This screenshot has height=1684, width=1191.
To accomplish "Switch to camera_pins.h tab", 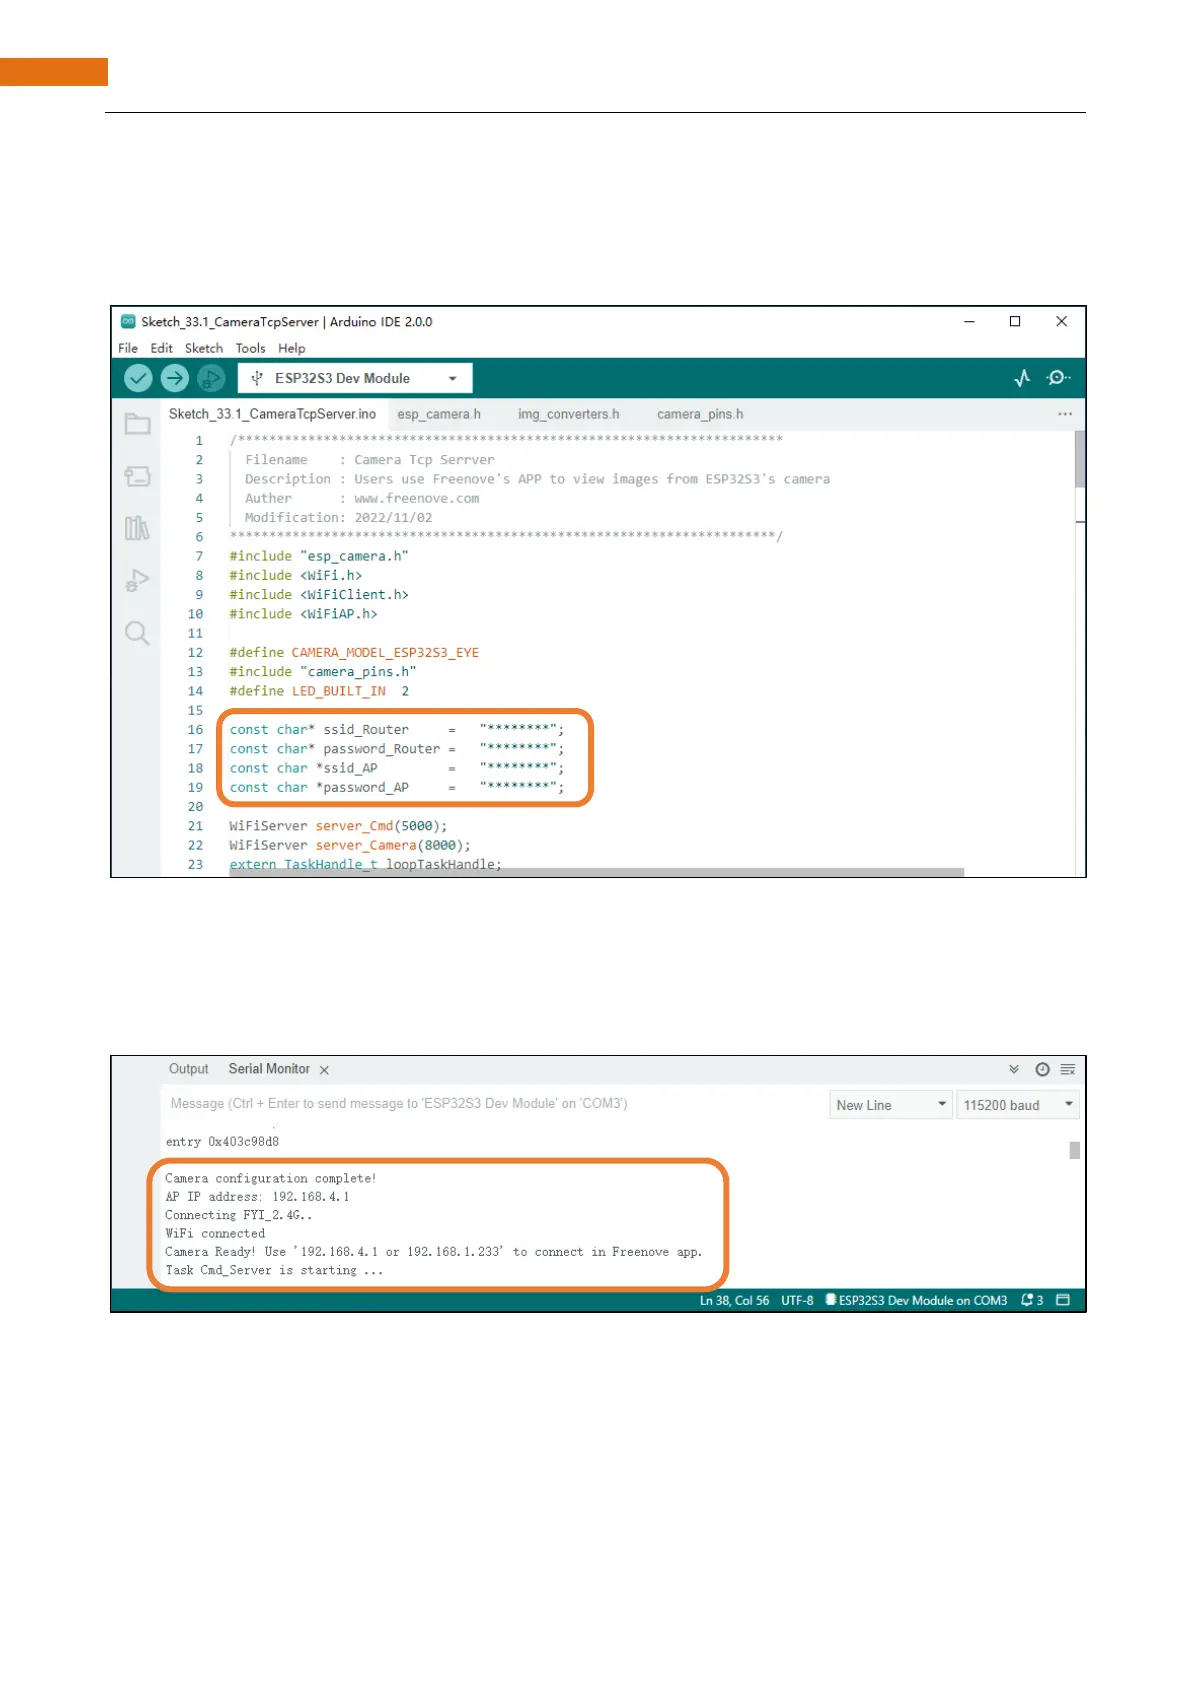I will [700, 414].
